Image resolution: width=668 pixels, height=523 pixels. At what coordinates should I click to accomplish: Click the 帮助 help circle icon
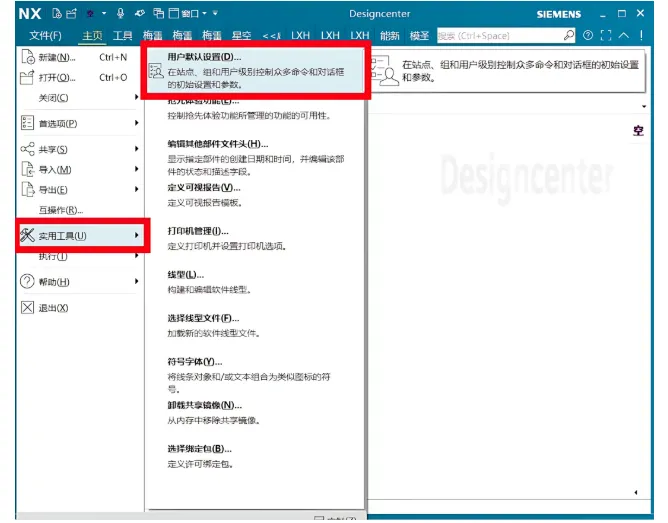[27, 282]
